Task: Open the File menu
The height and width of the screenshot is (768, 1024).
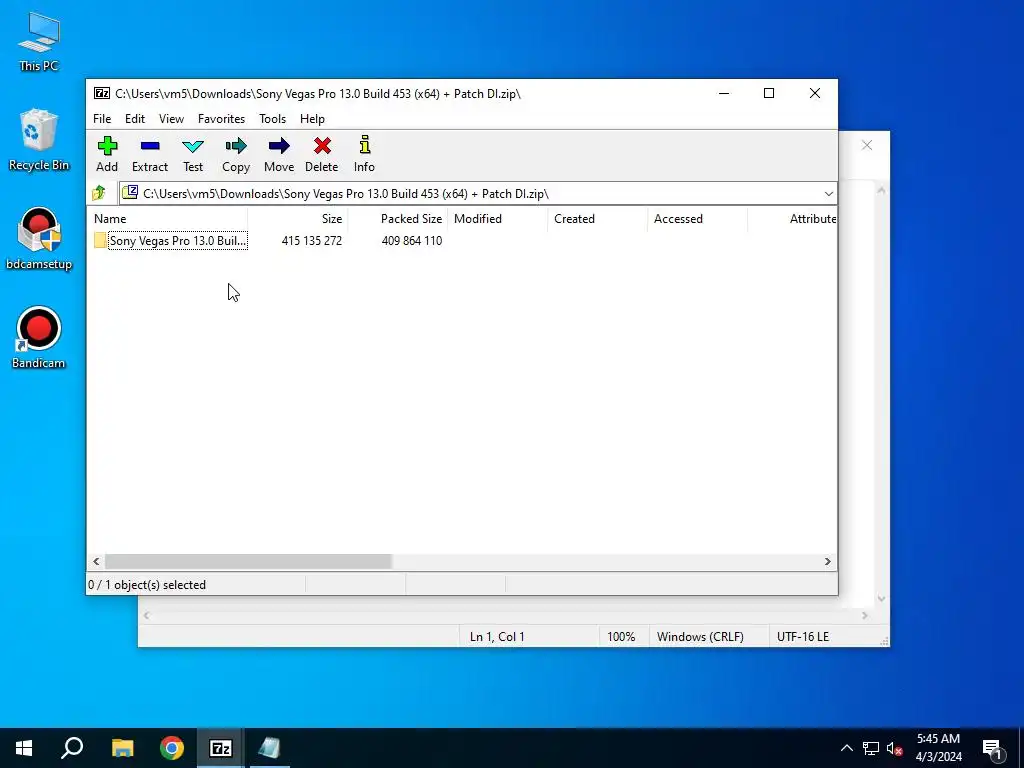Action: coord(102,119)
